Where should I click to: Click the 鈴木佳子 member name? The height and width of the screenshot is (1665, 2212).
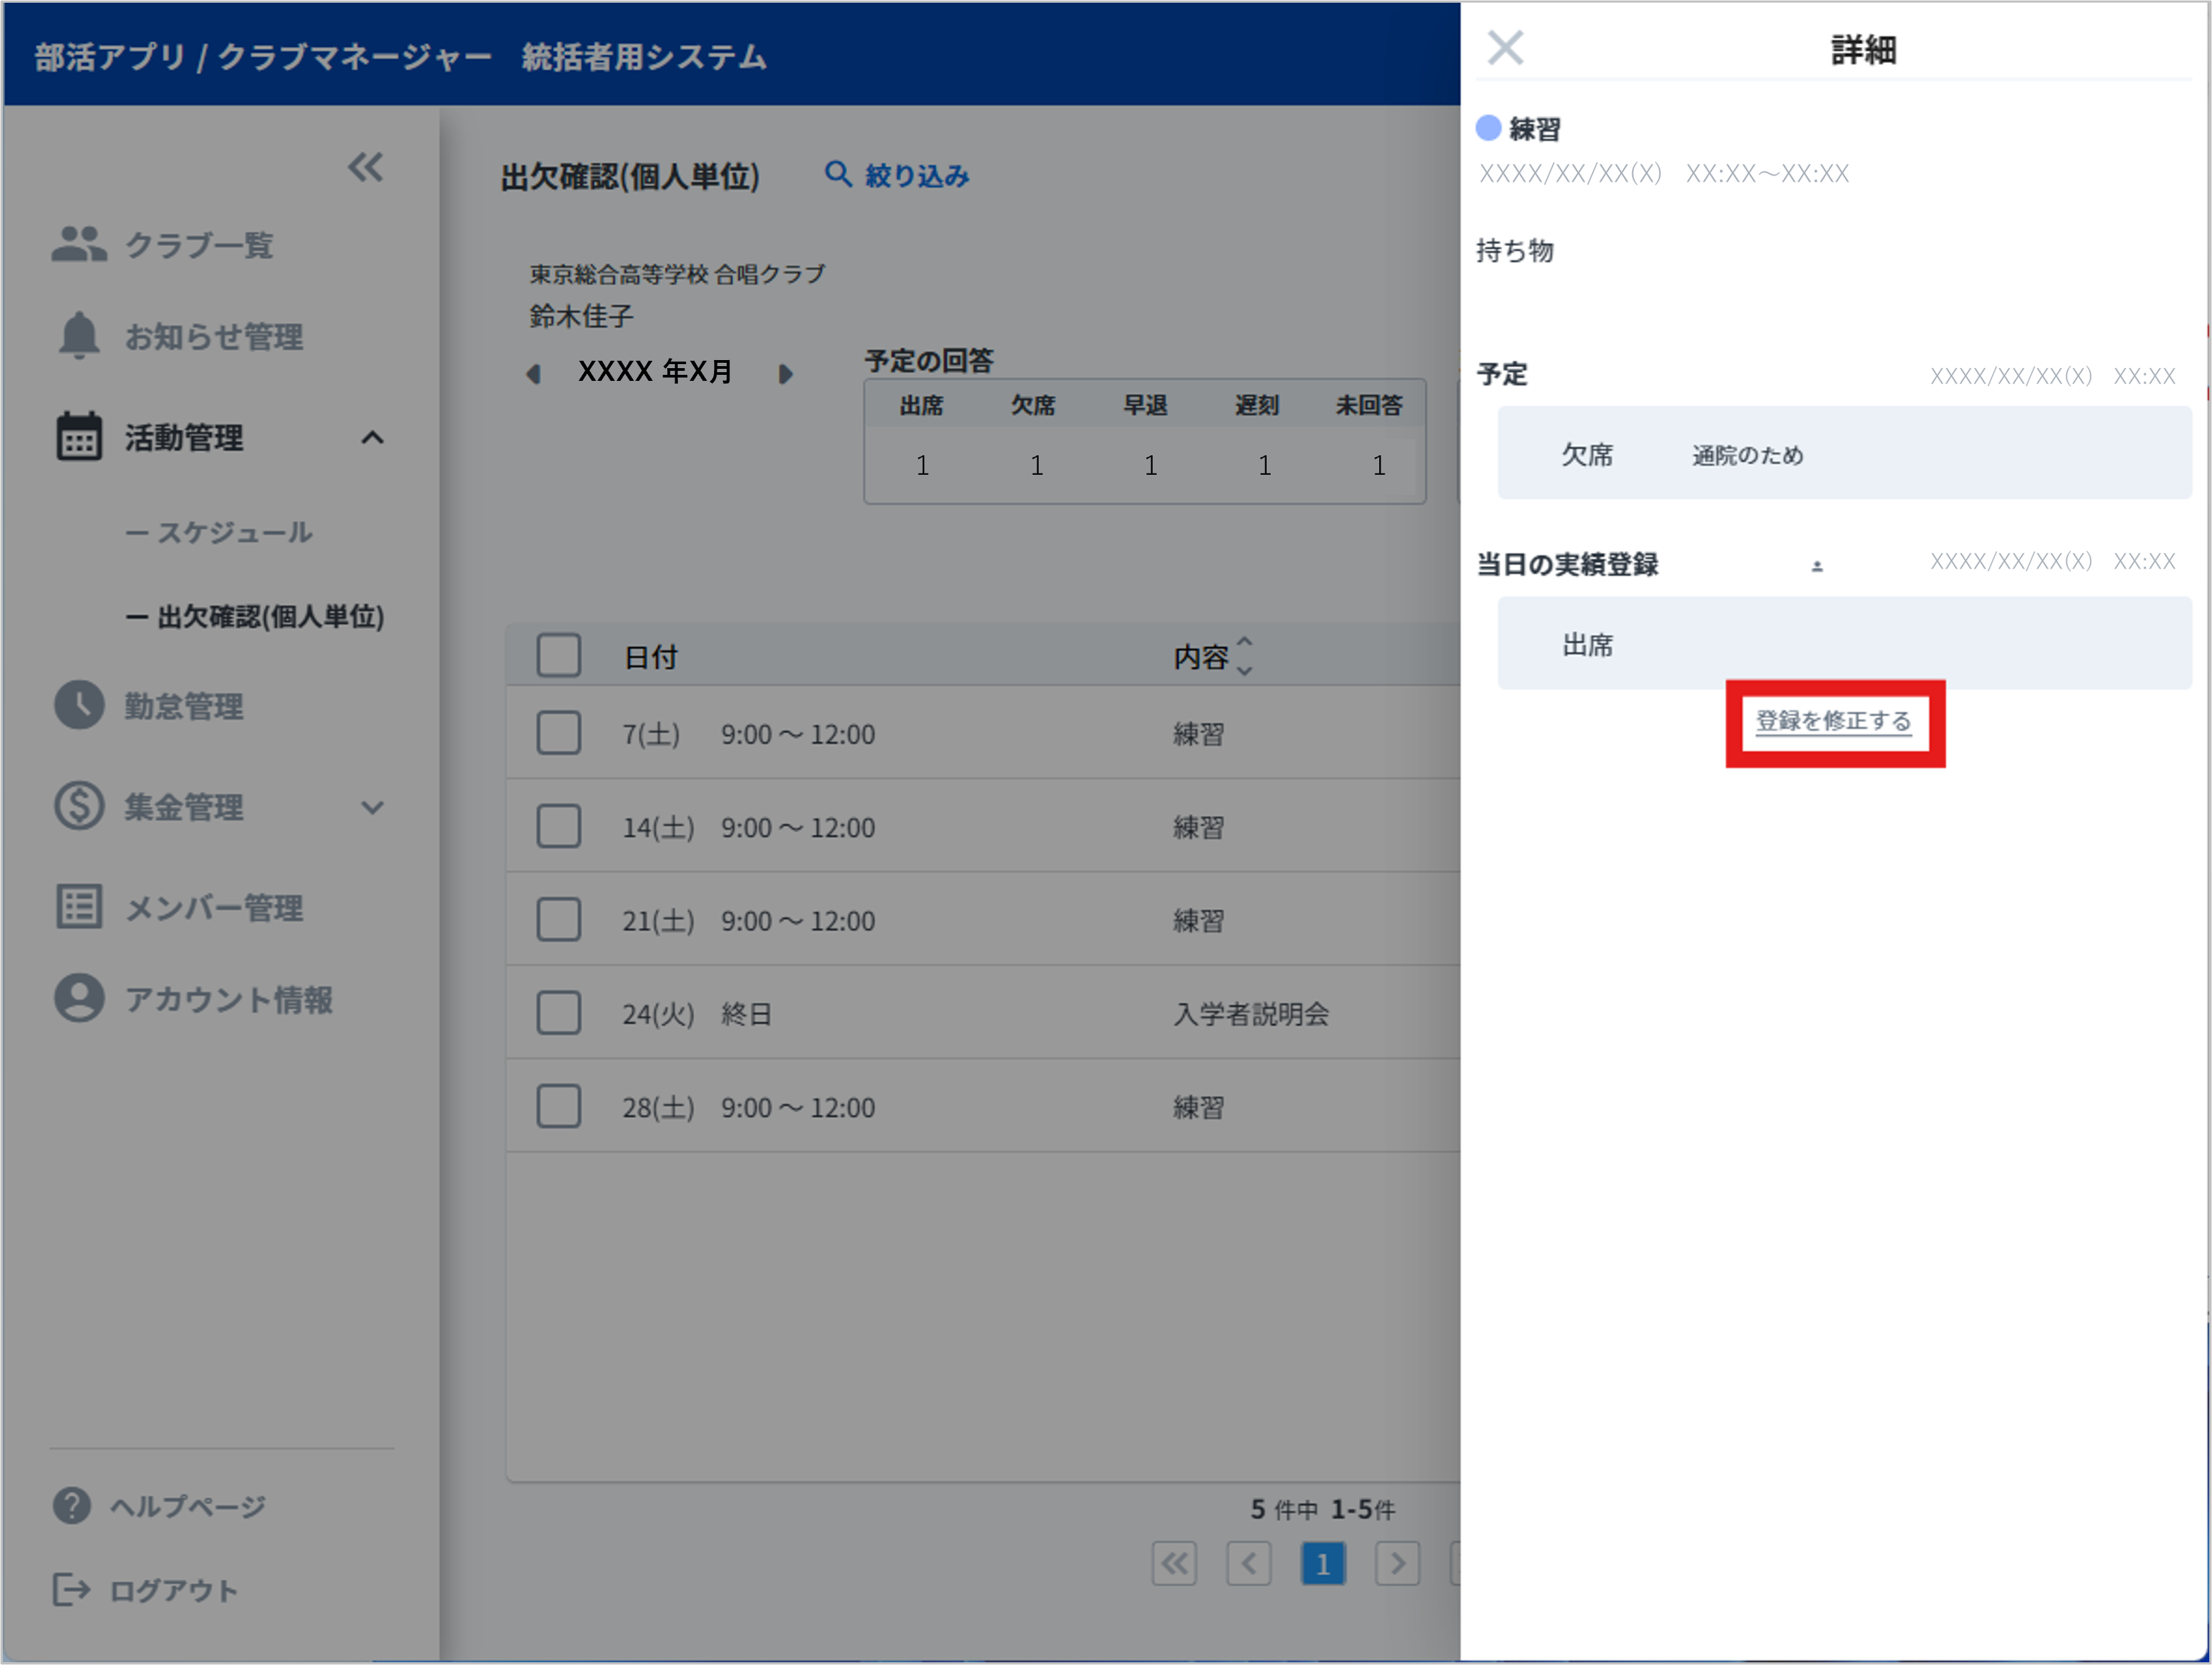[581, 316]
